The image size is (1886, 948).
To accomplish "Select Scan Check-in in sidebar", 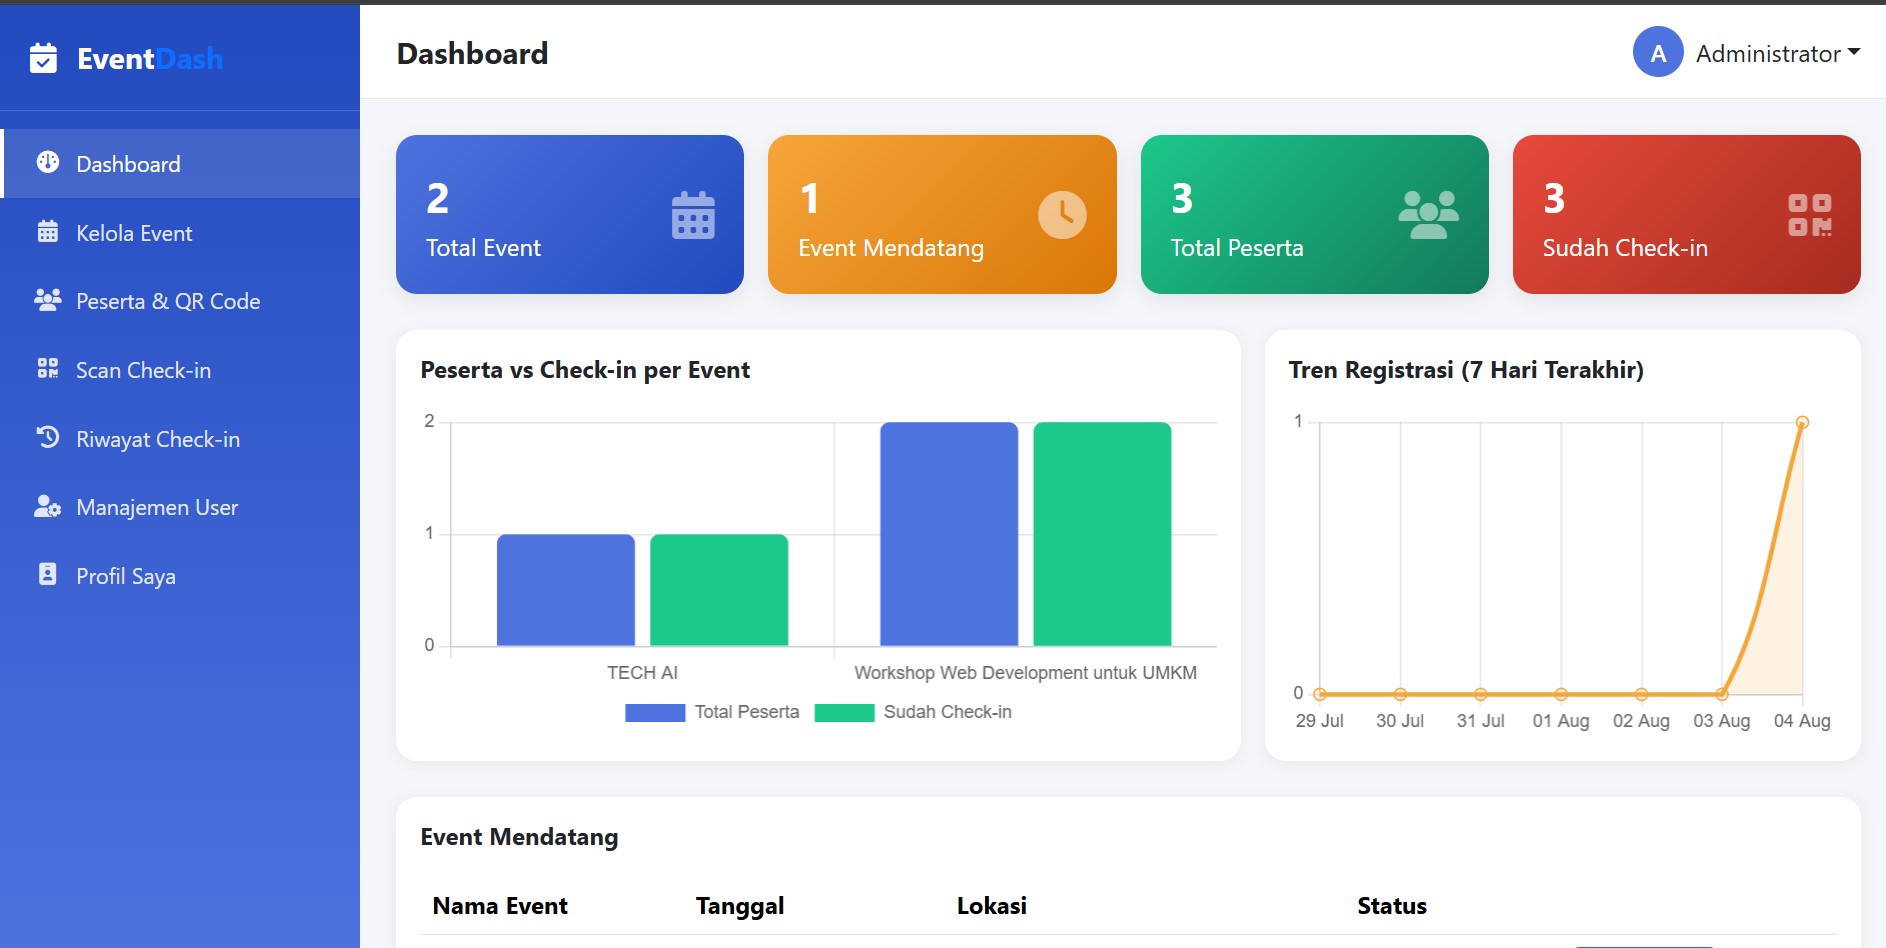I will tap(180, 370).
